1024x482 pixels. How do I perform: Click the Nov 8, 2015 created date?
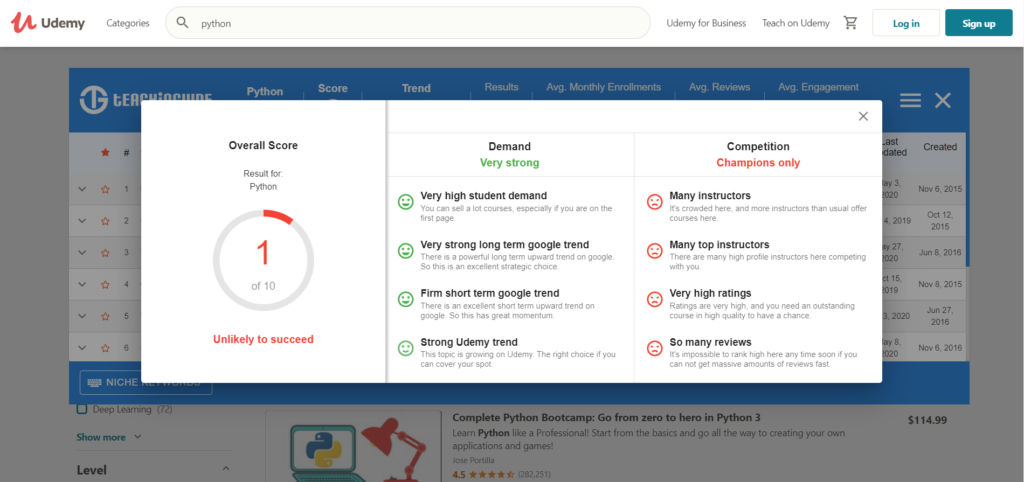(940, 284)
